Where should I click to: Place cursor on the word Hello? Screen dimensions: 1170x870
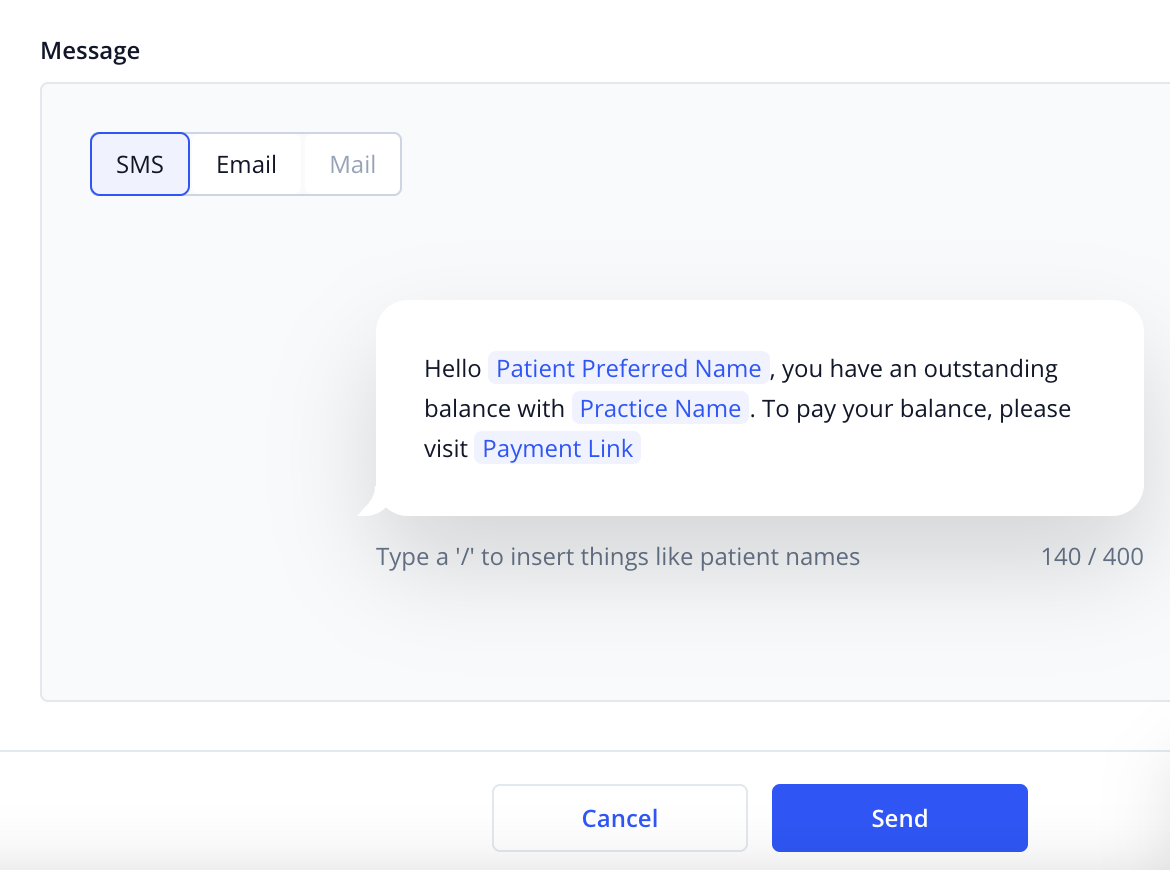[x=452, y=369]
